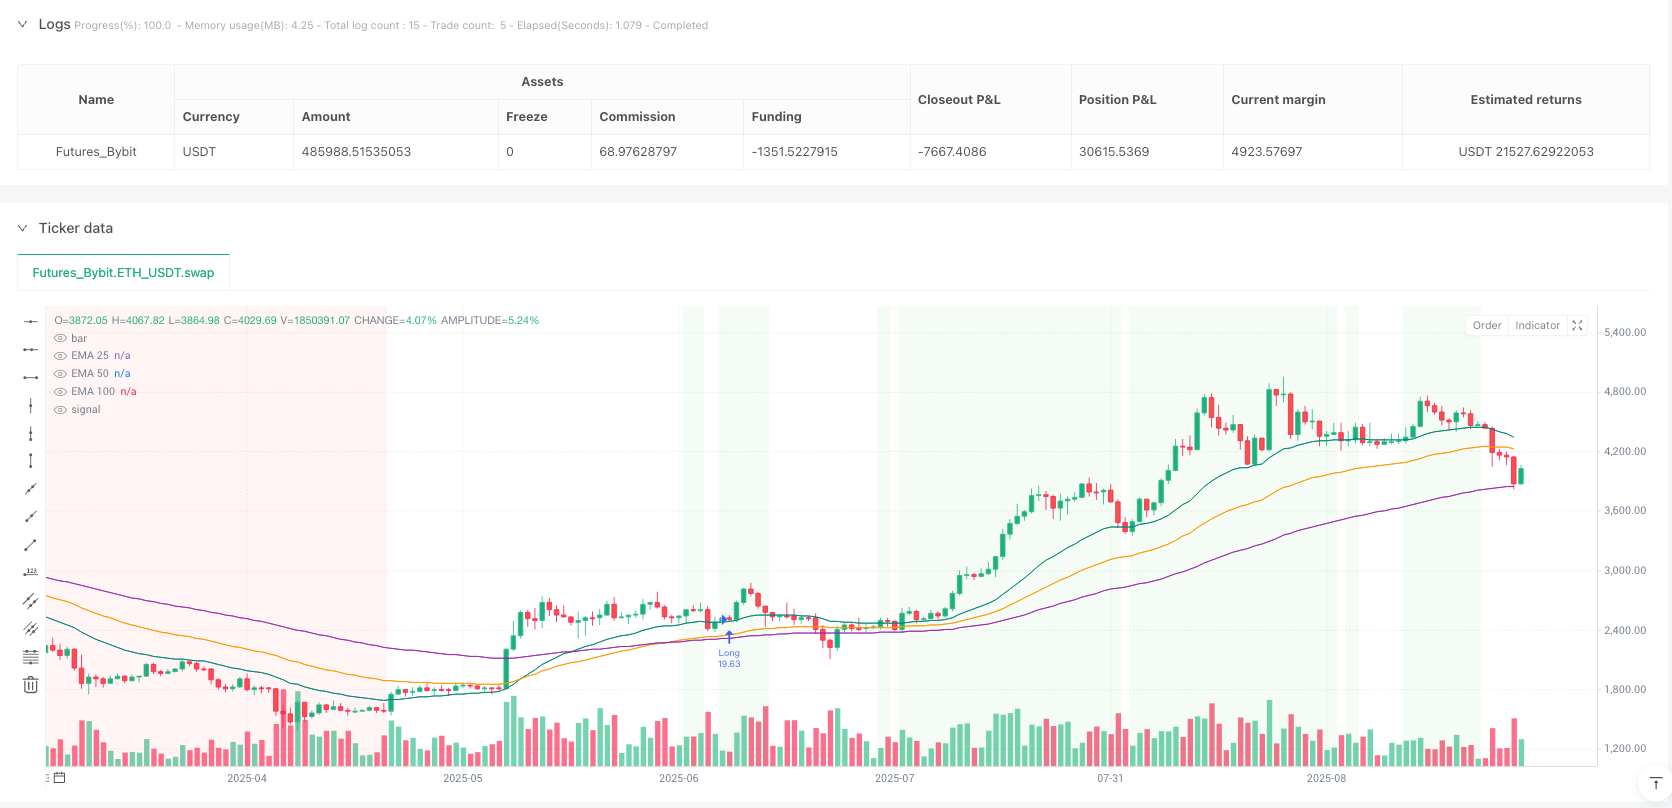1672x808 pixels.
Task: Hide the EMA 25 indicator line
Action: coord(61,356)
